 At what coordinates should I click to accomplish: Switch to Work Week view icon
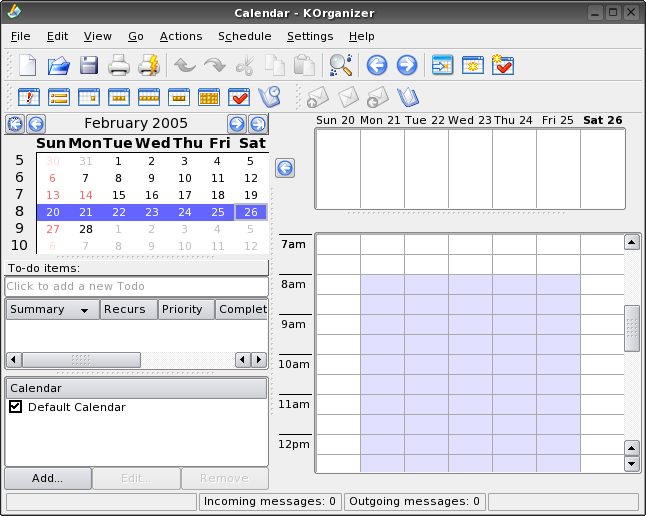pyautogui.click(x=119, y=97)
